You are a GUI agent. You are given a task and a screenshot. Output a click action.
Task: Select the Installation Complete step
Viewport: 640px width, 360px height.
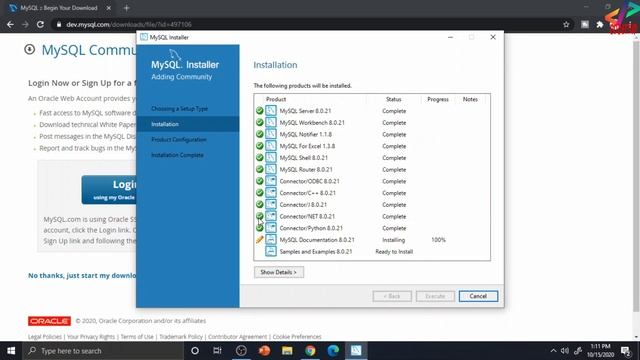[177, 155]
